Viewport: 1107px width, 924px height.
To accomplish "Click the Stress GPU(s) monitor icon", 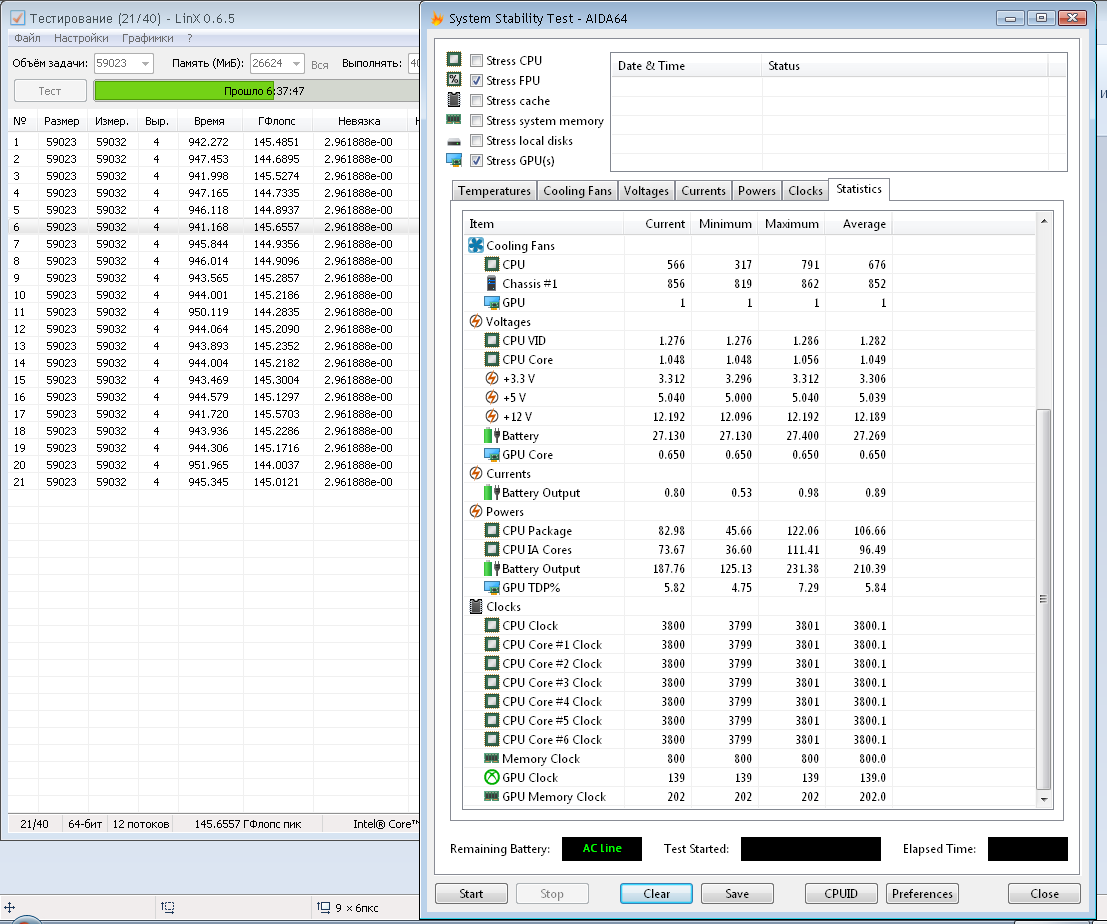I will [454, 160].
